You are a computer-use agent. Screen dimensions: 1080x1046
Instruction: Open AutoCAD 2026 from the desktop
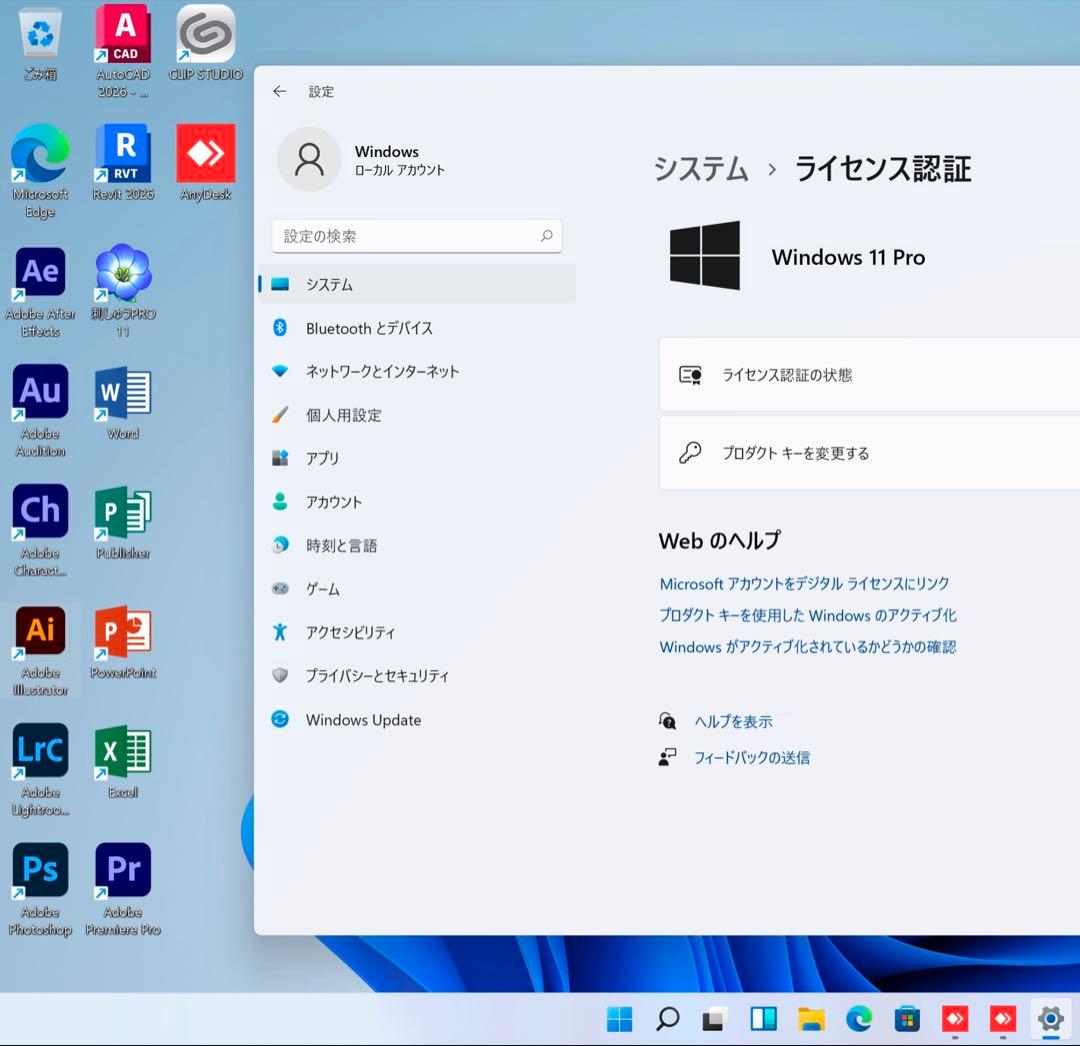coord(122,32)
